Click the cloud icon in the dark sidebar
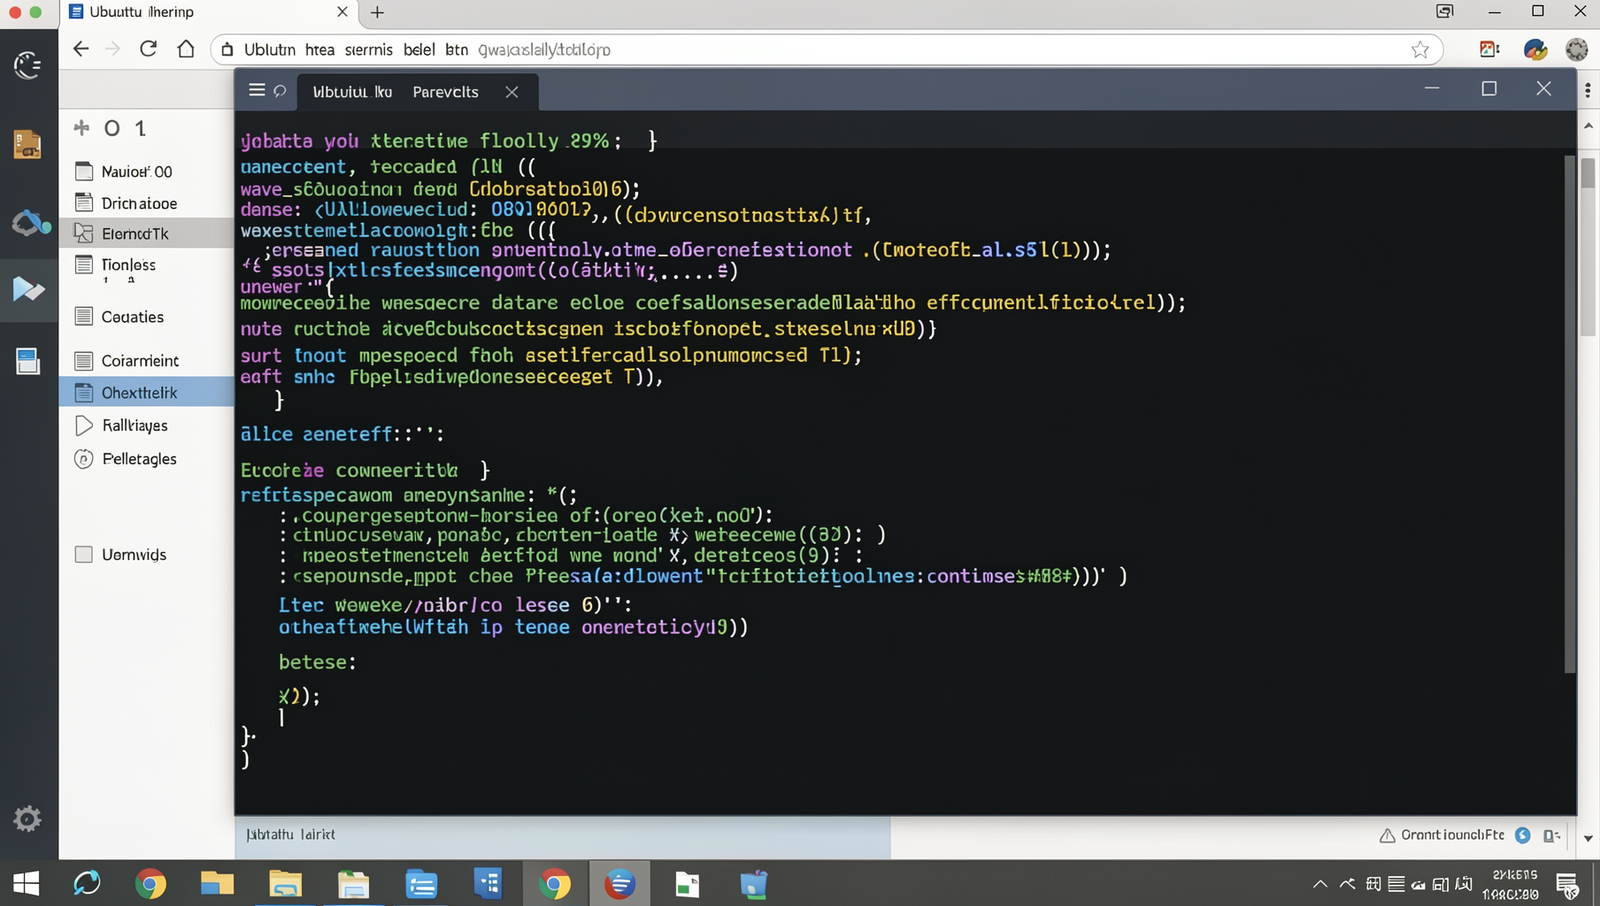The height and width of the screenshot is (906, 1600). point(30,222)
